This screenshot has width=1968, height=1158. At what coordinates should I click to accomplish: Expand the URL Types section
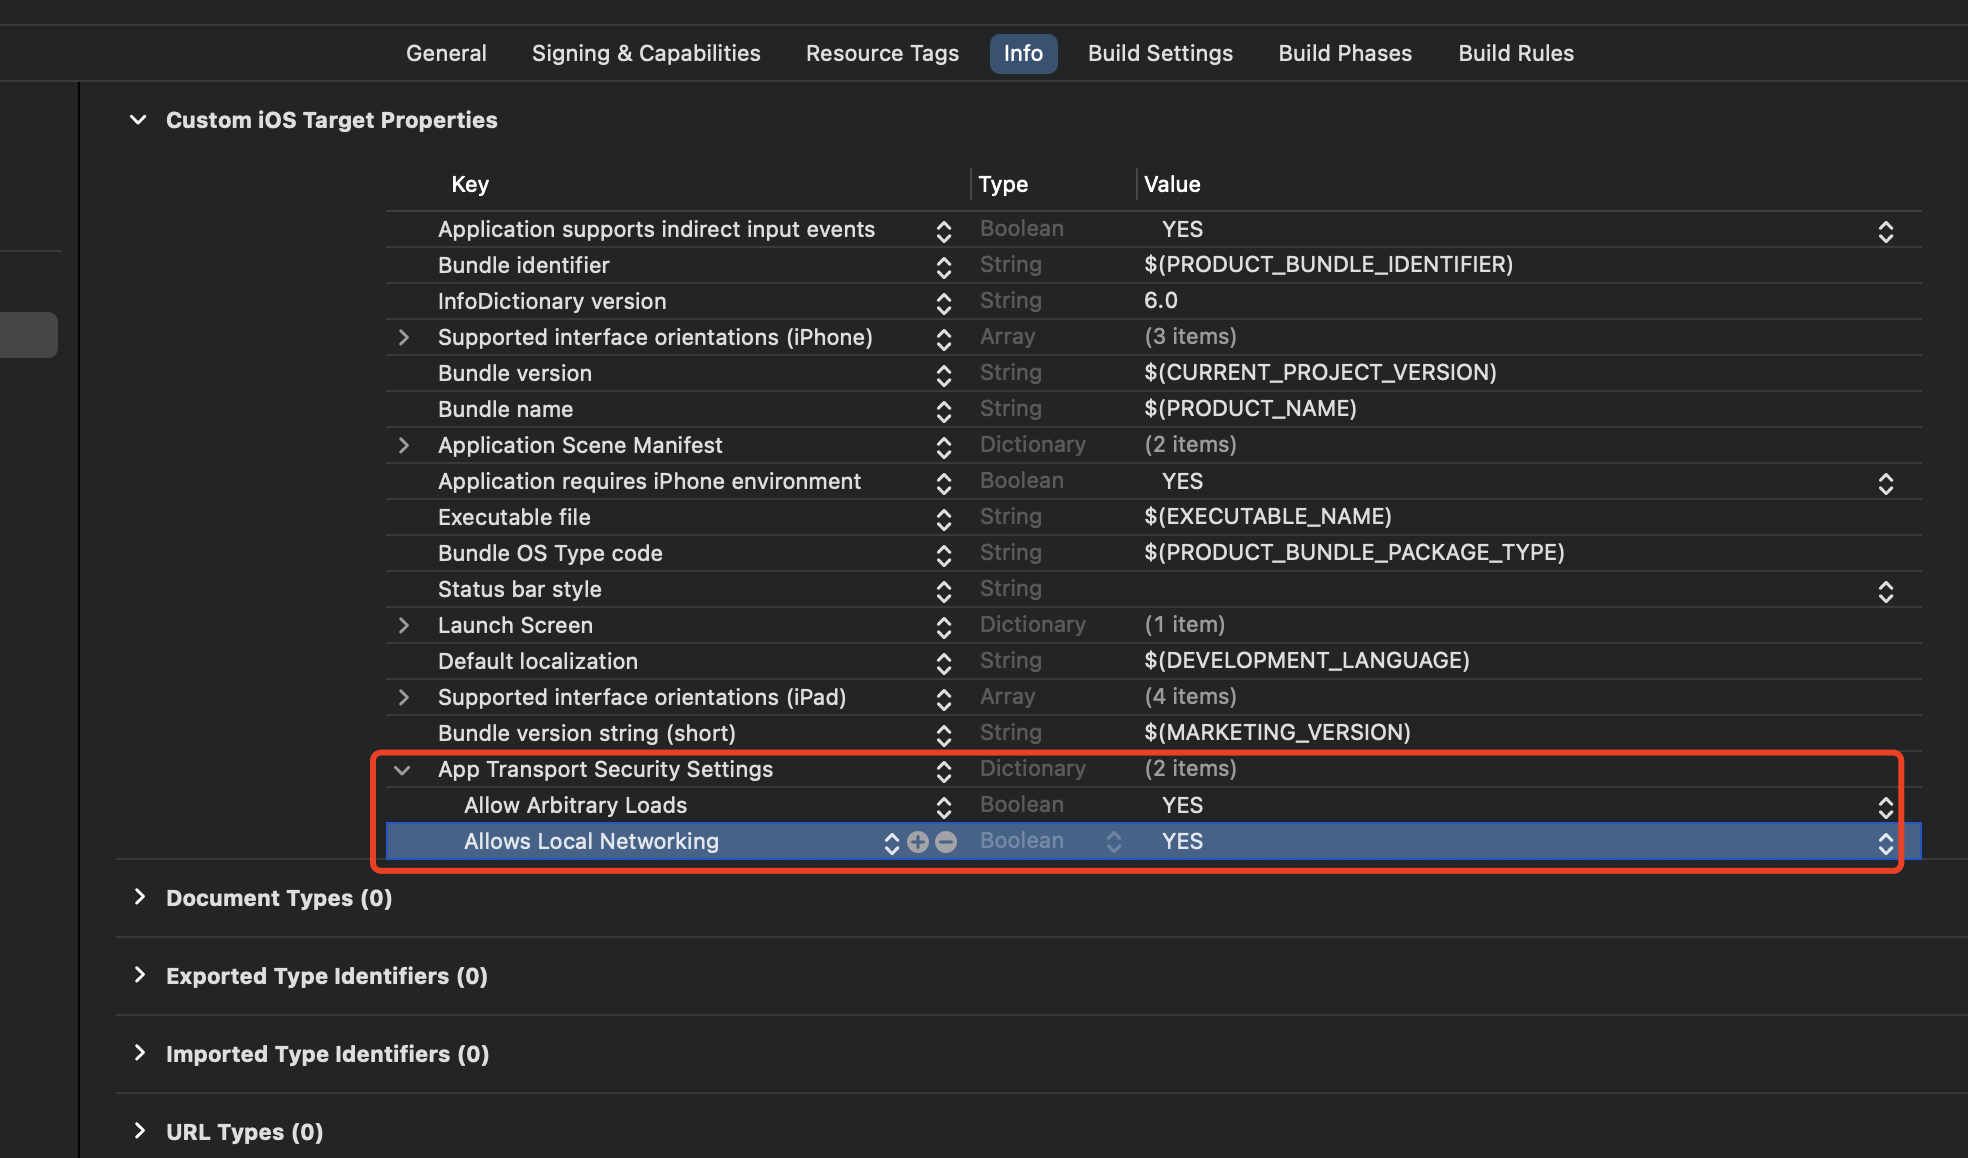pos(140,1131)
